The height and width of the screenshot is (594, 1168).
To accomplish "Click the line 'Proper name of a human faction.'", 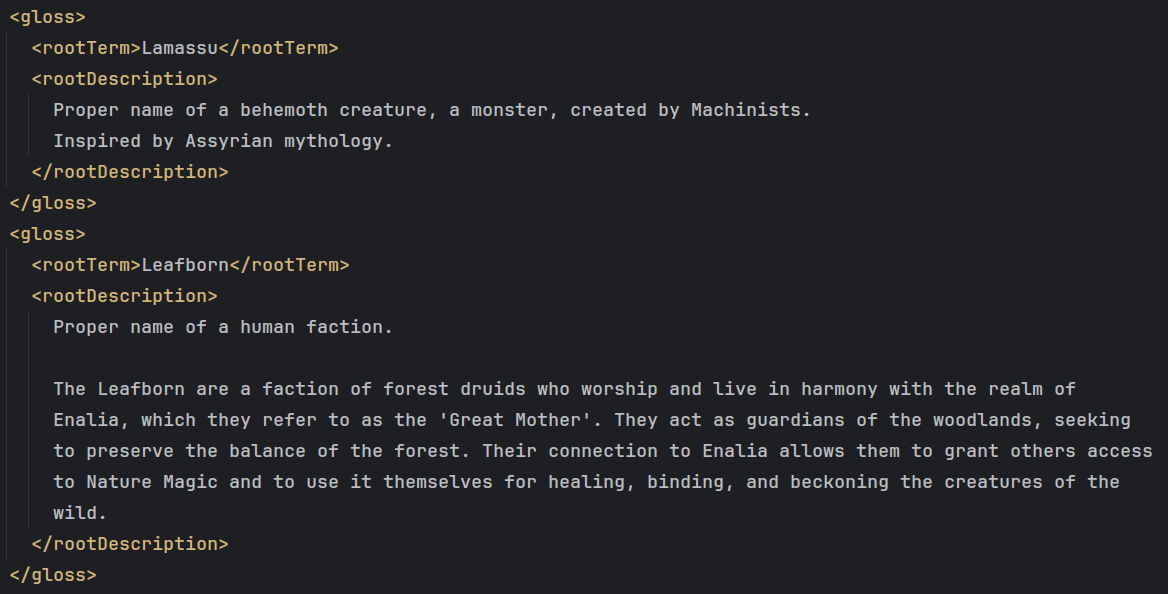I will point(223,327).
